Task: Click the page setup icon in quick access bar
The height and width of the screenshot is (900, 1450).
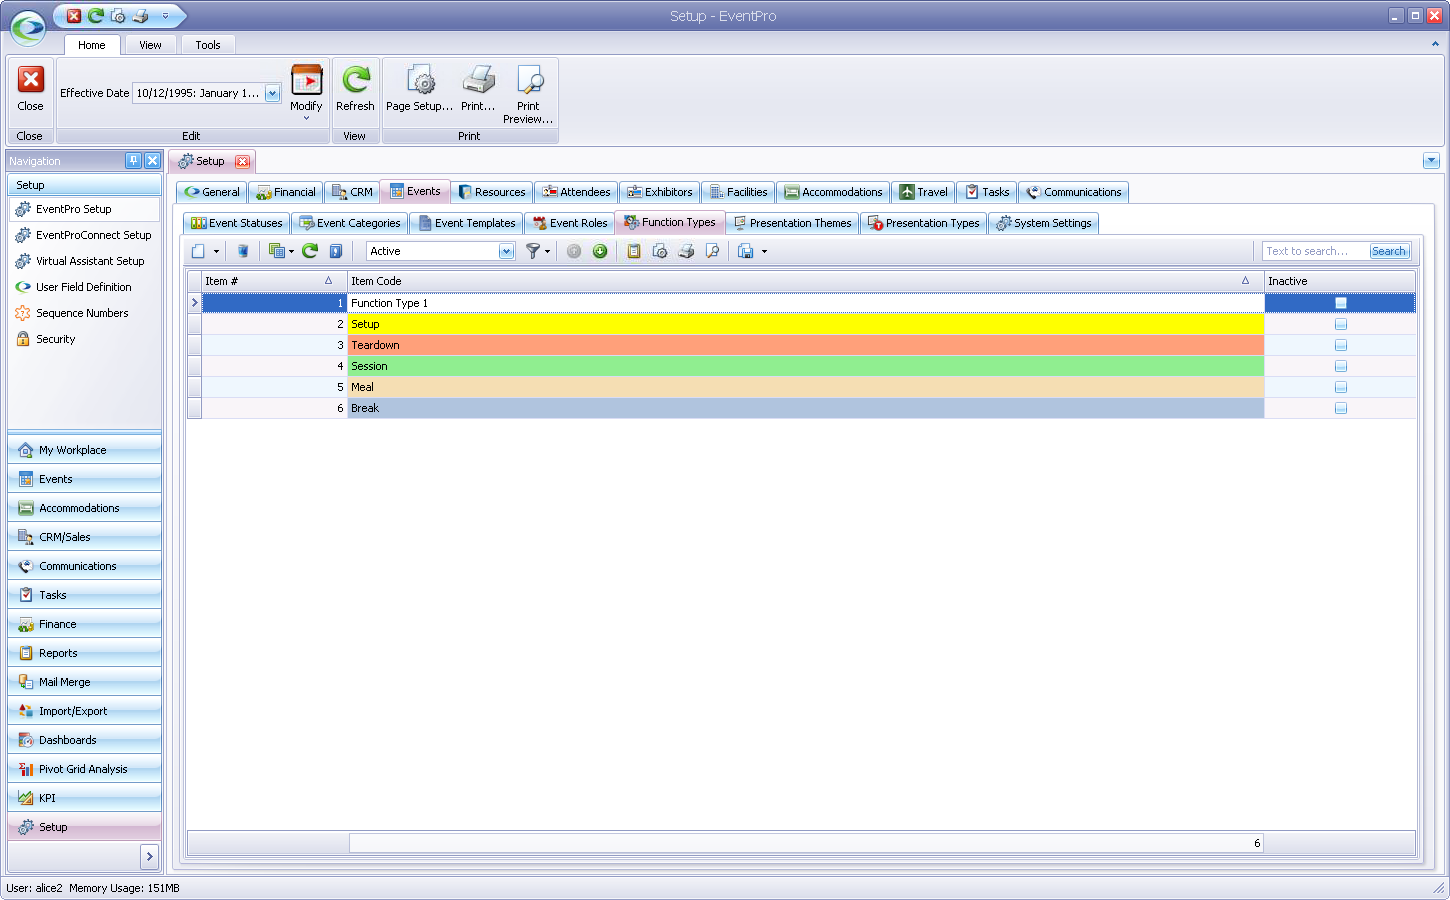Action: point(118,15)
